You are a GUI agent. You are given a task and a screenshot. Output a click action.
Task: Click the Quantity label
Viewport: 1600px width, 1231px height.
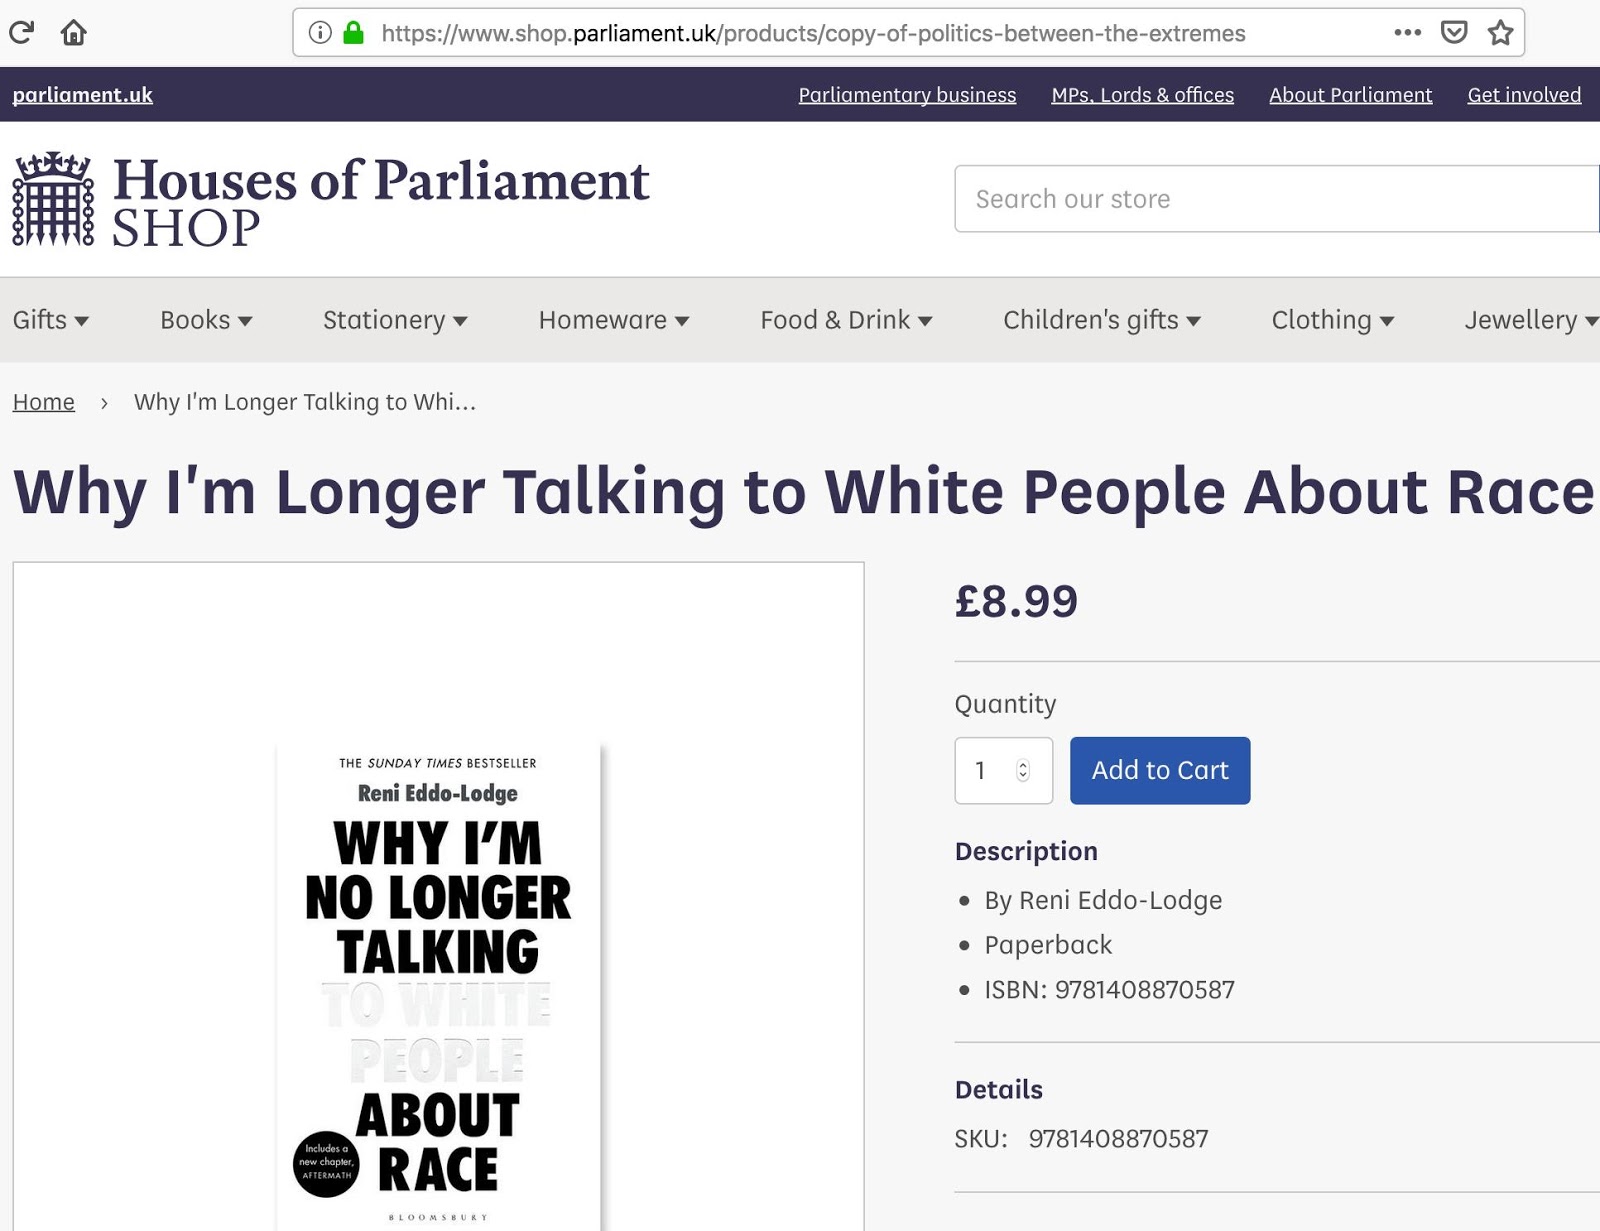pos(1005,704)
